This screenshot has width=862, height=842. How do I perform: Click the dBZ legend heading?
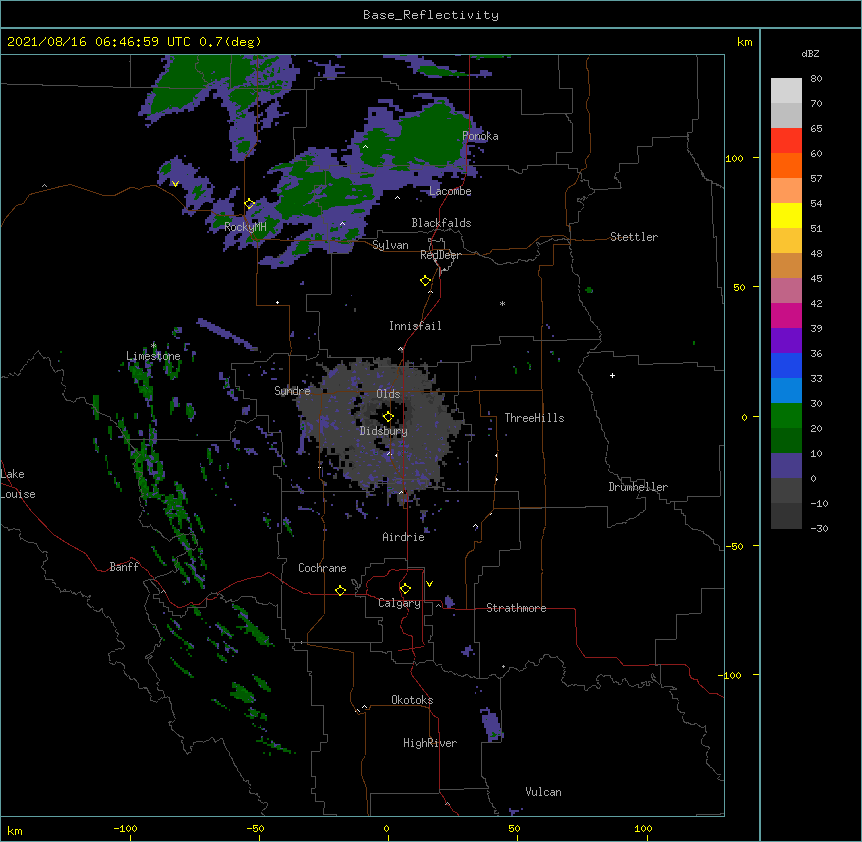[810, 53]
